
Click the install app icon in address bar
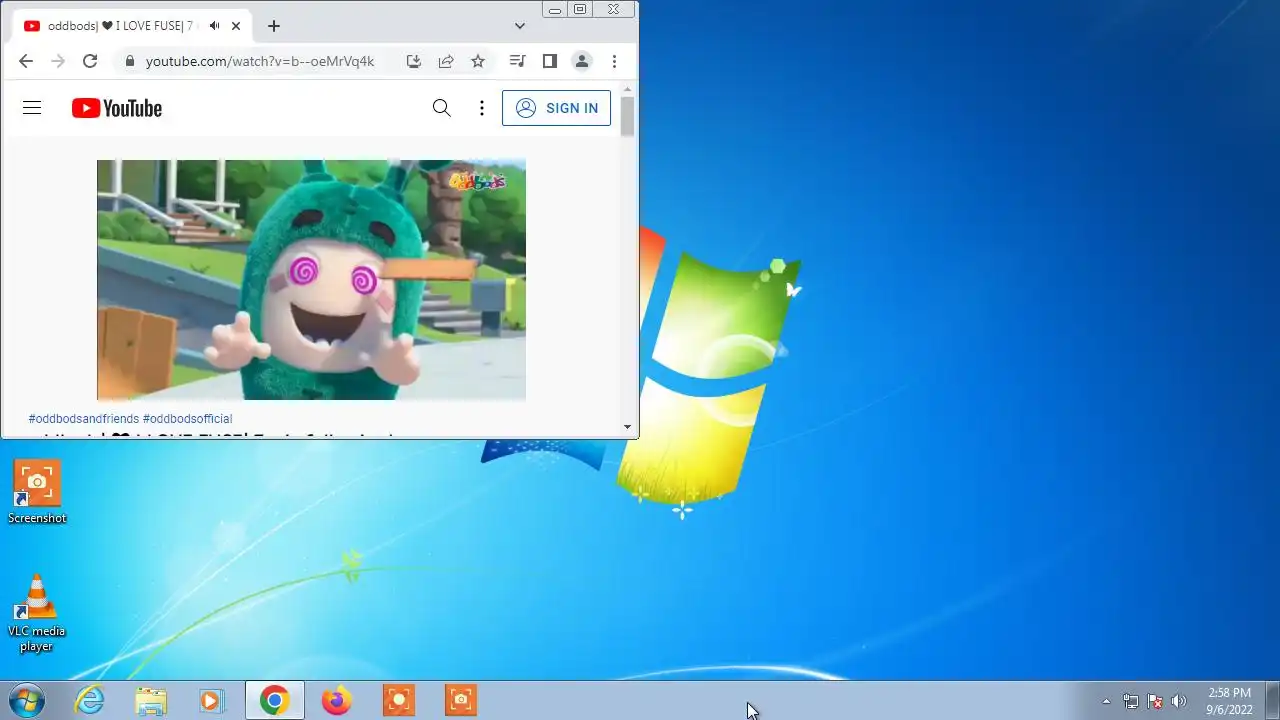tap(413, 61)
